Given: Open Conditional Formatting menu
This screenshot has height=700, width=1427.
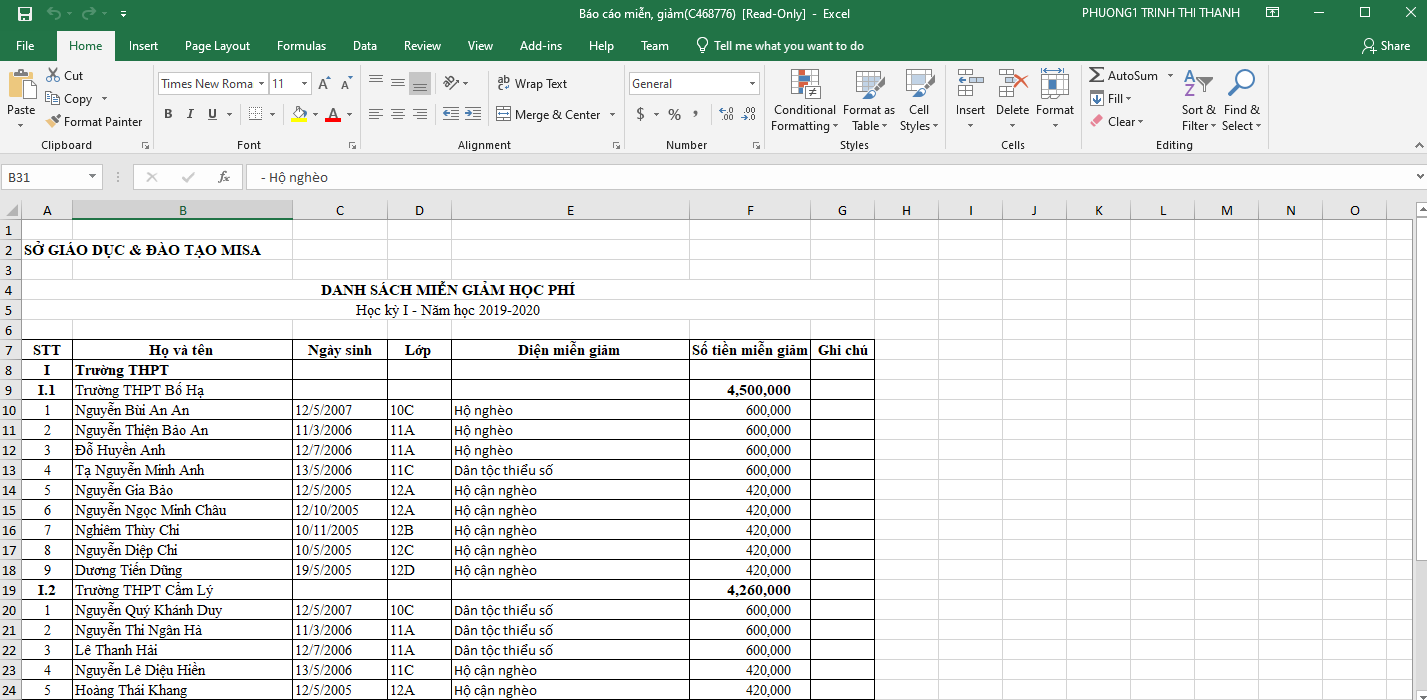Looking at the screenshot, I should (804, 101).
